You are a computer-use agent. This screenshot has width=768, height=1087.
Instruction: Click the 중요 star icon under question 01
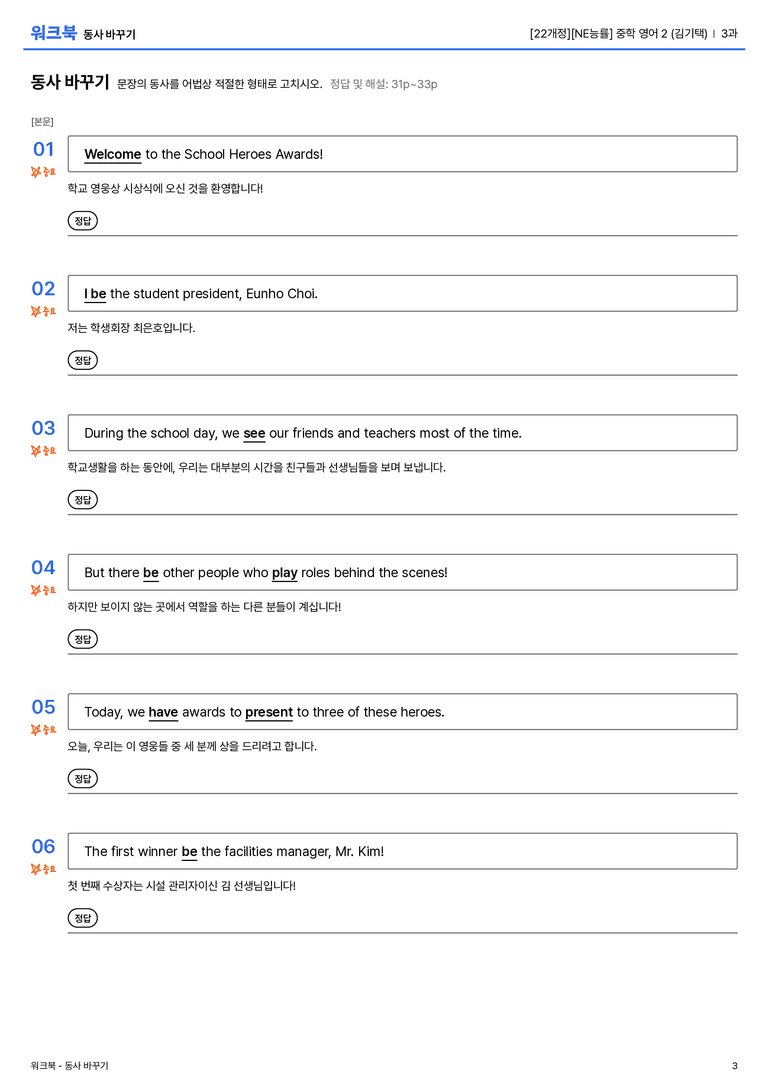[43, 172]
